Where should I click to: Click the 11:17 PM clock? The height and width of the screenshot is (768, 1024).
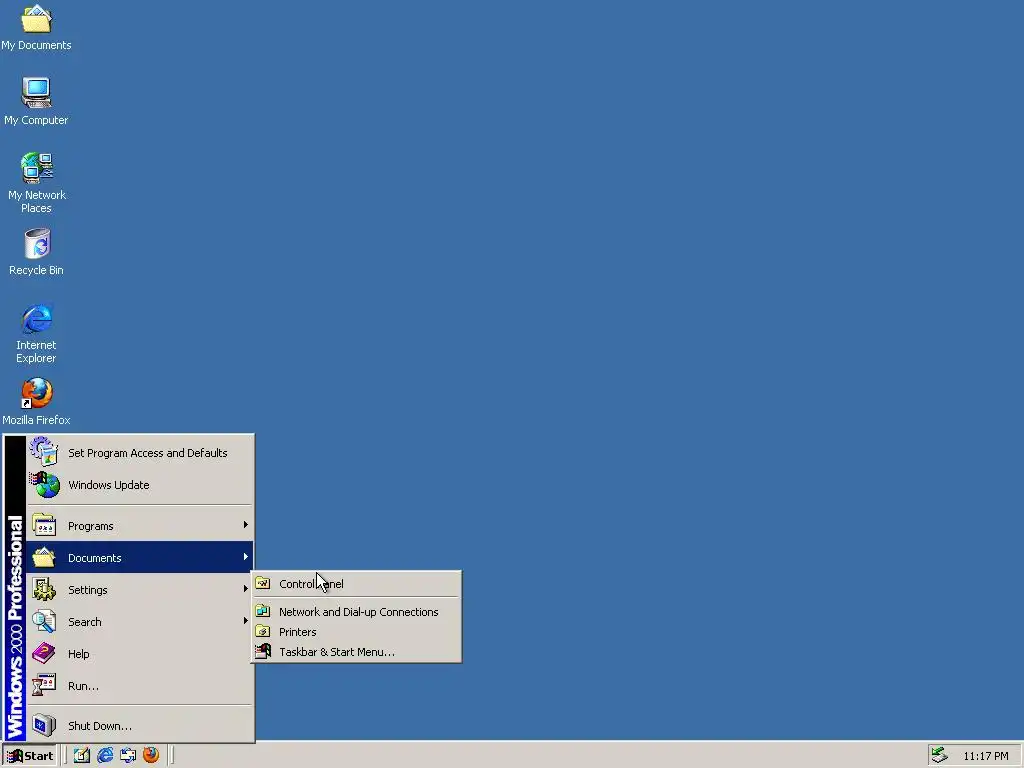[985, 756]
